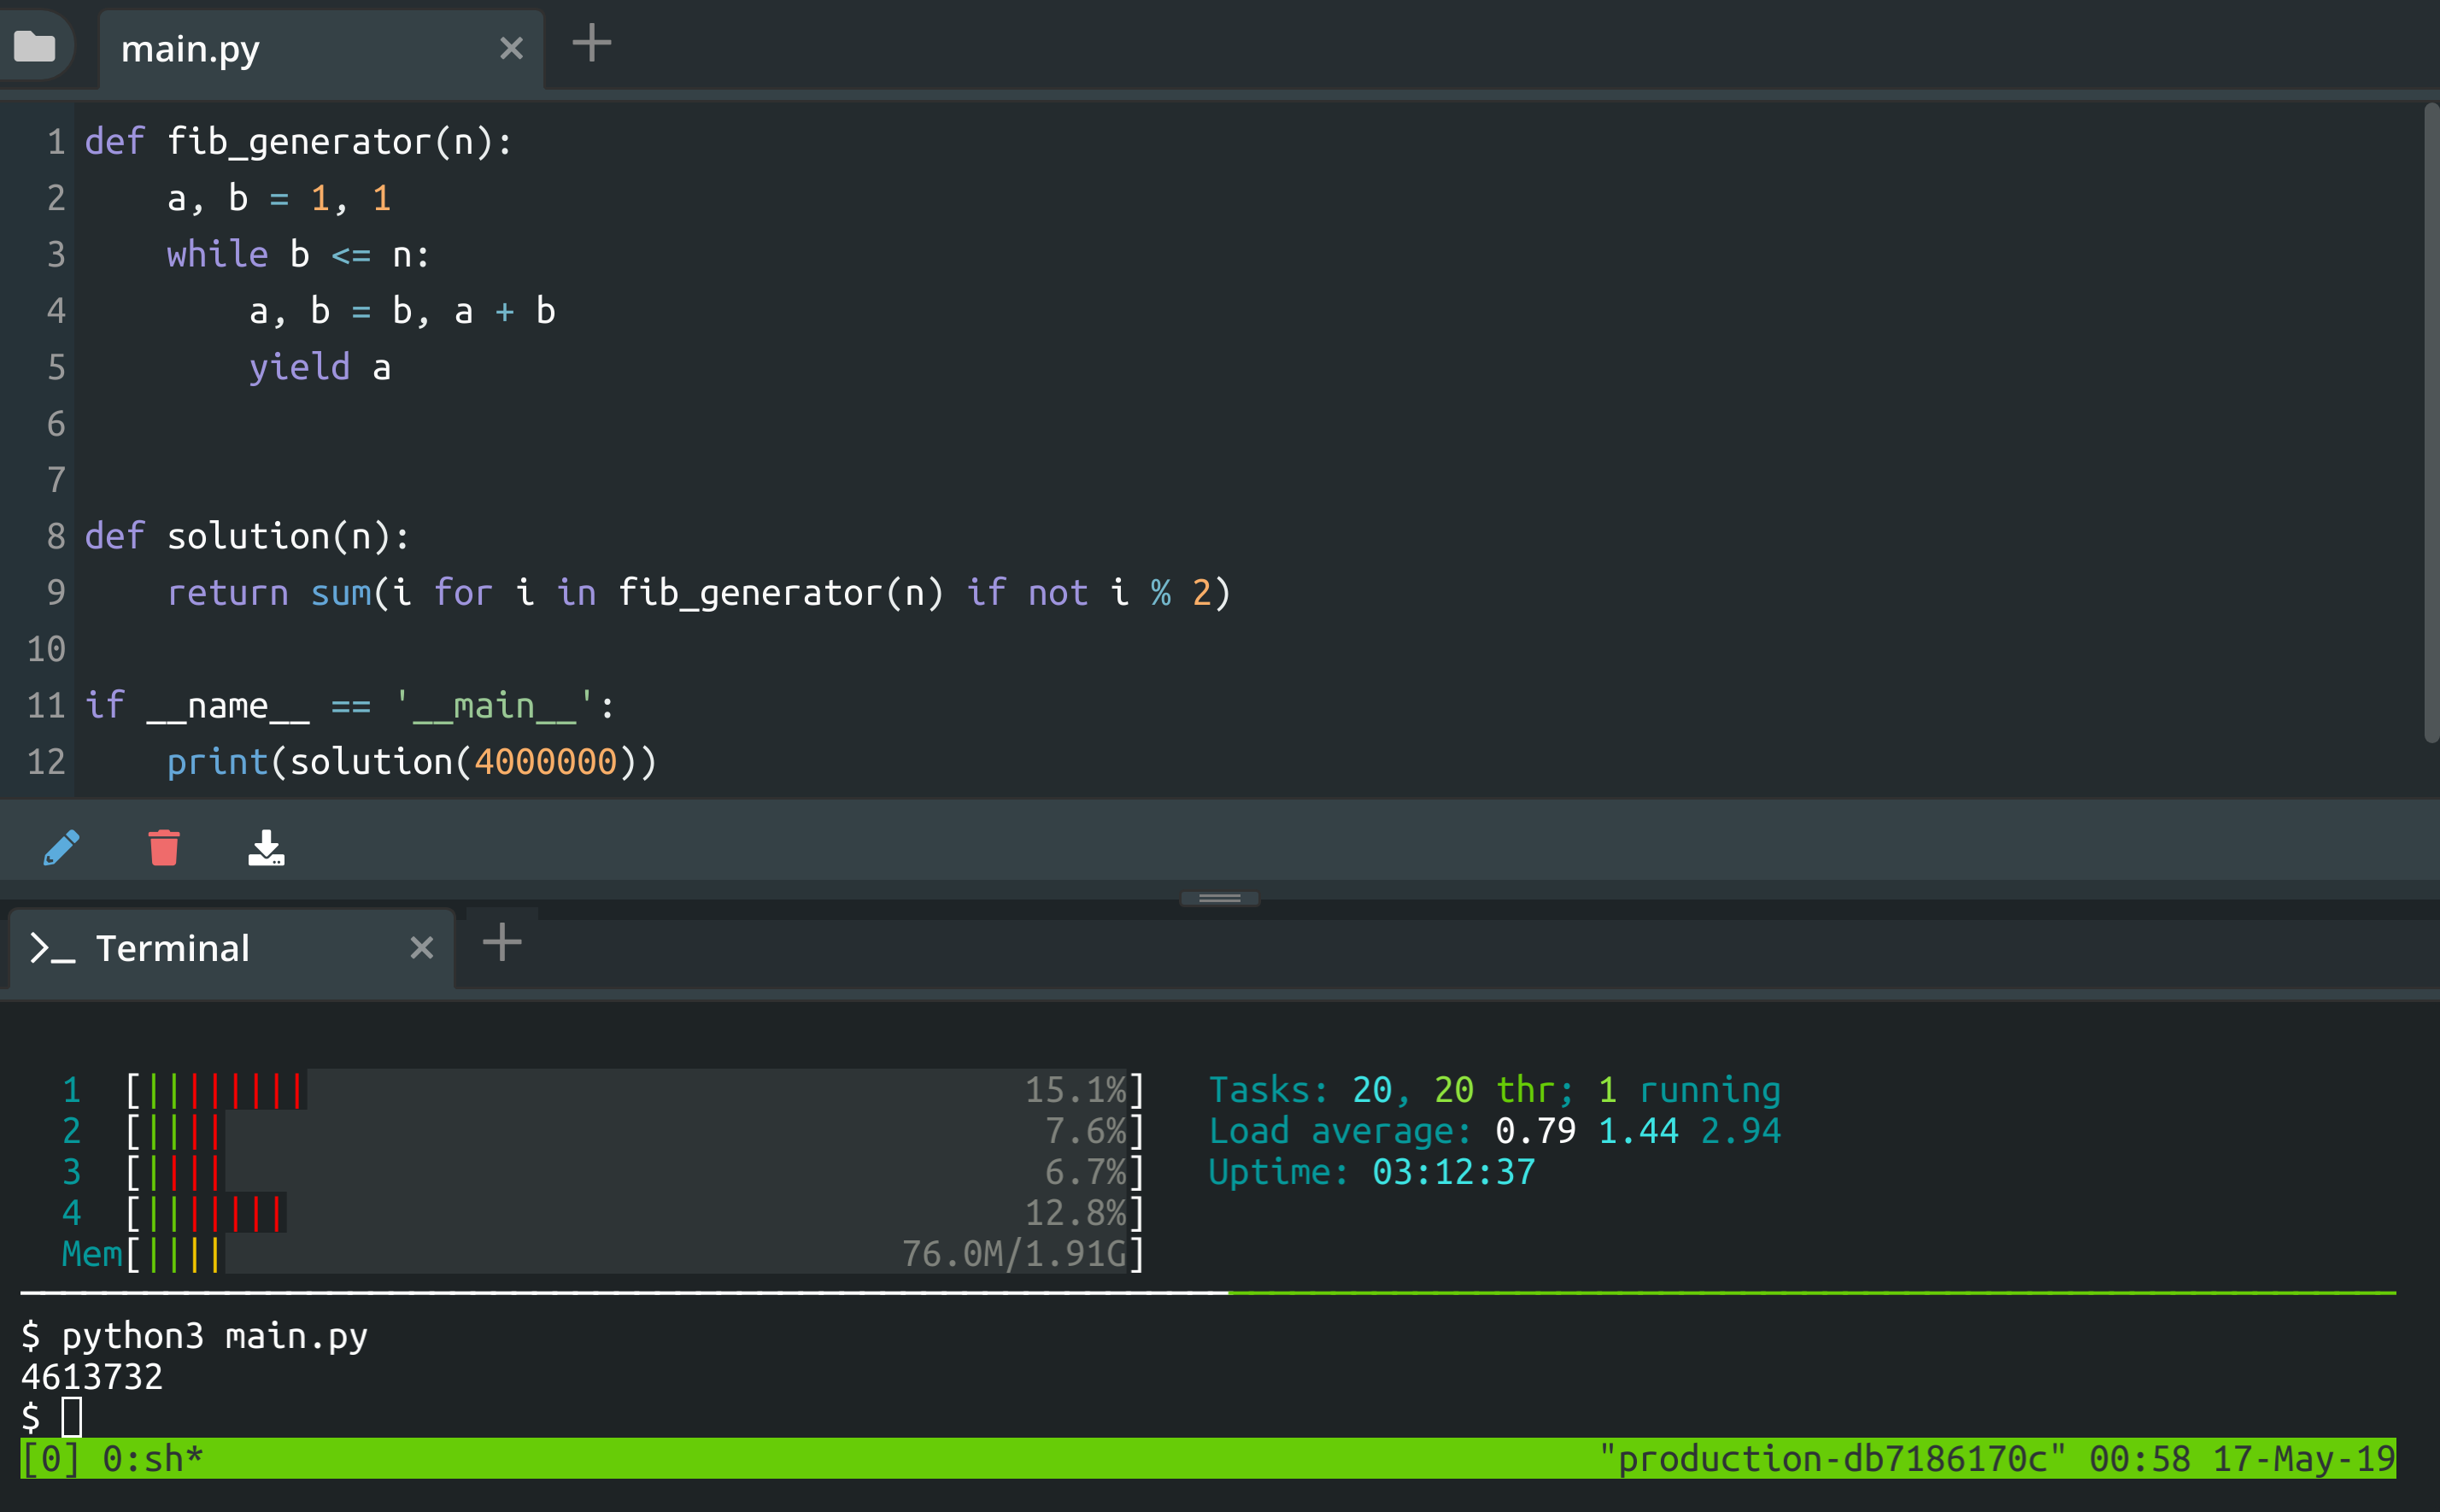This screenshot has height=1512, width=2440.
Task: Click CPU 3 usage value 6.7%
Action: (1086, 1171)
